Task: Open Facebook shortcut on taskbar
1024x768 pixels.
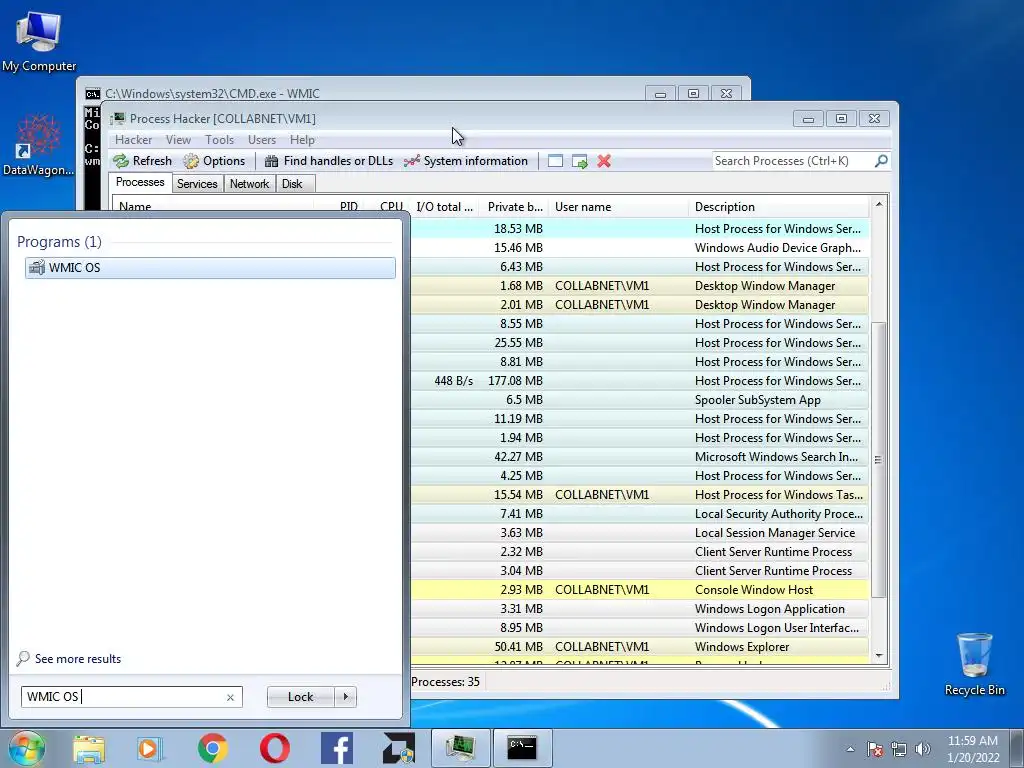Action: pos(337,748)
